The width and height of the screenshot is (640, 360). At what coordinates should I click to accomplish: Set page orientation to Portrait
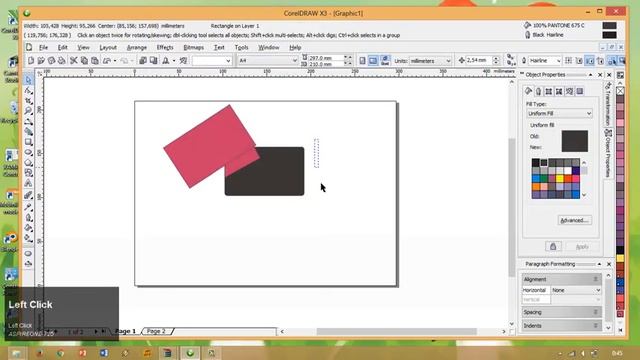click(362, 61)
